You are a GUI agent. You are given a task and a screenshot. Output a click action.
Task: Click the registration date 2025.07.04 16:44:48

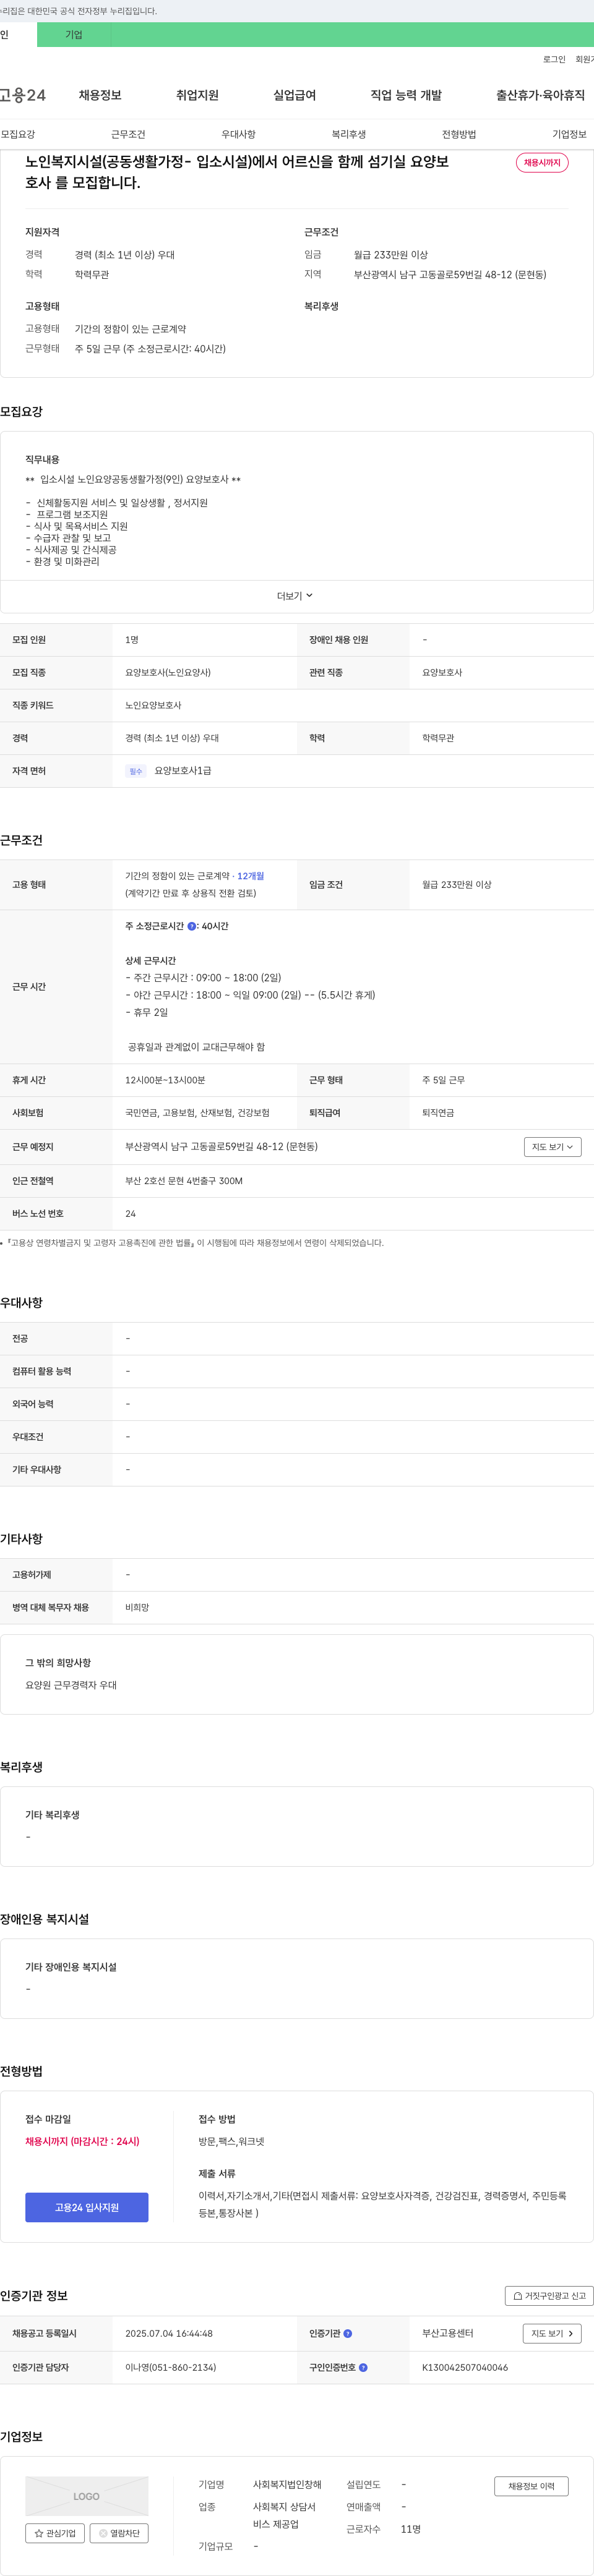point(169,2333)
